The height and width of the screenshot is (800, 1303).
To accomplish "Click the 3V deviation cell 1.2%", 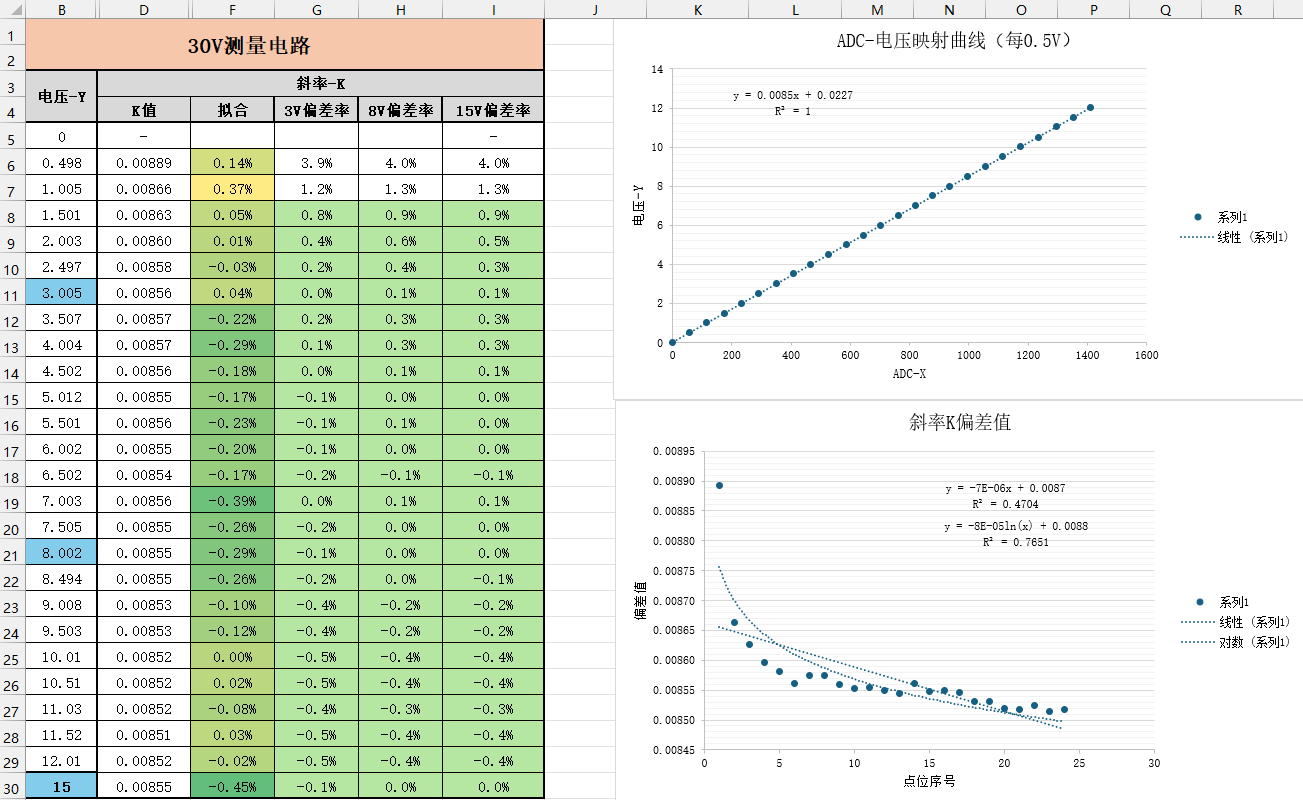I will coord(316,189).
